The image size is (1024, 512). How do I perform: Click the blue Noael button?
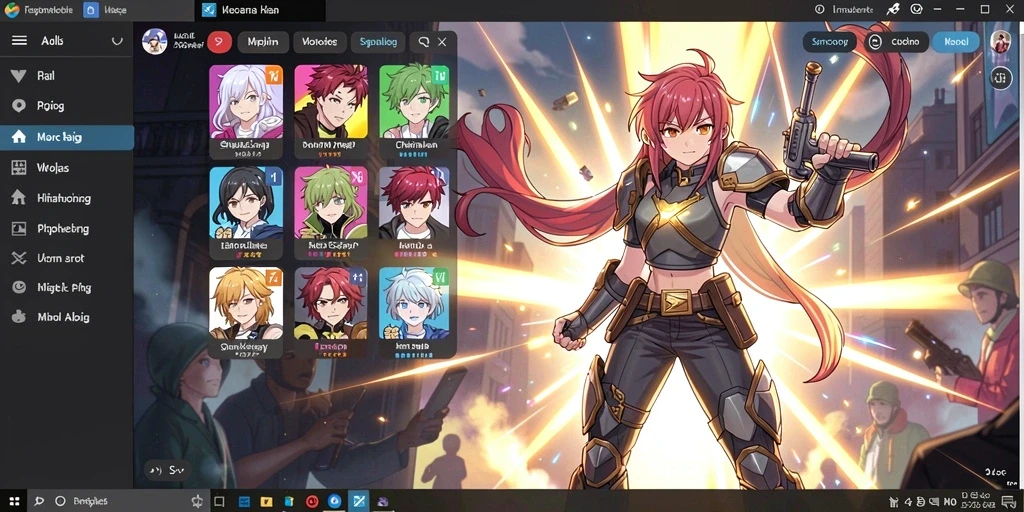coord(956,42)
